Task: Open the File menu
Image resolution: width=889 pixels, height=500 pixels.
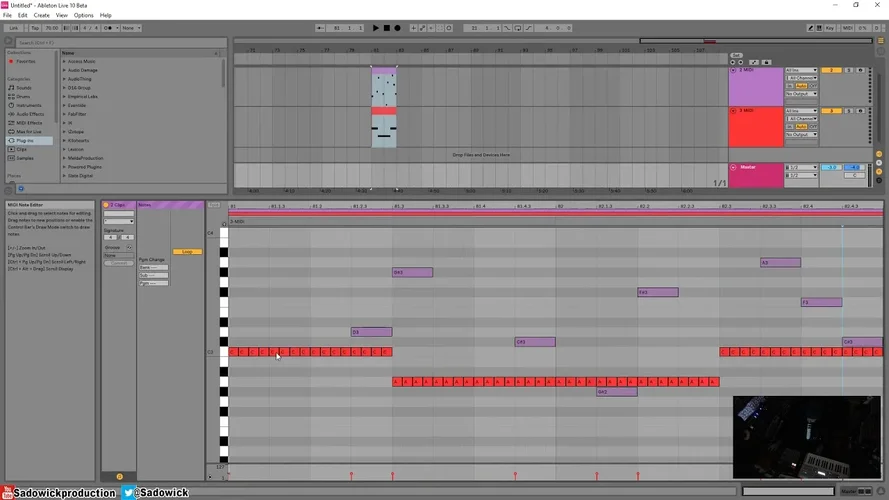Action: point(7,15)
